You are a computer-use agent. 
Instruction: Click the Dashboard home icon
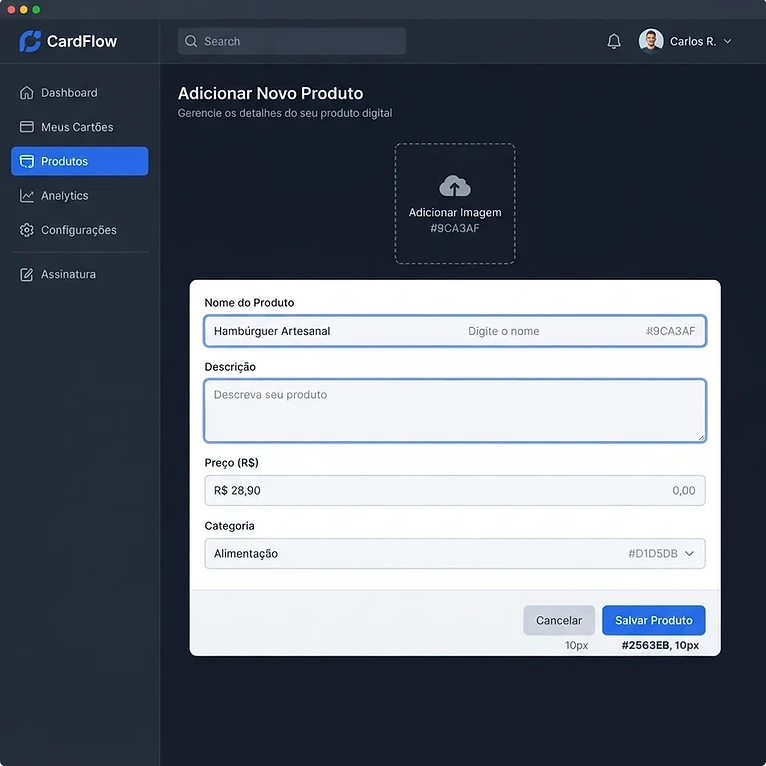[x=26, y=92]
